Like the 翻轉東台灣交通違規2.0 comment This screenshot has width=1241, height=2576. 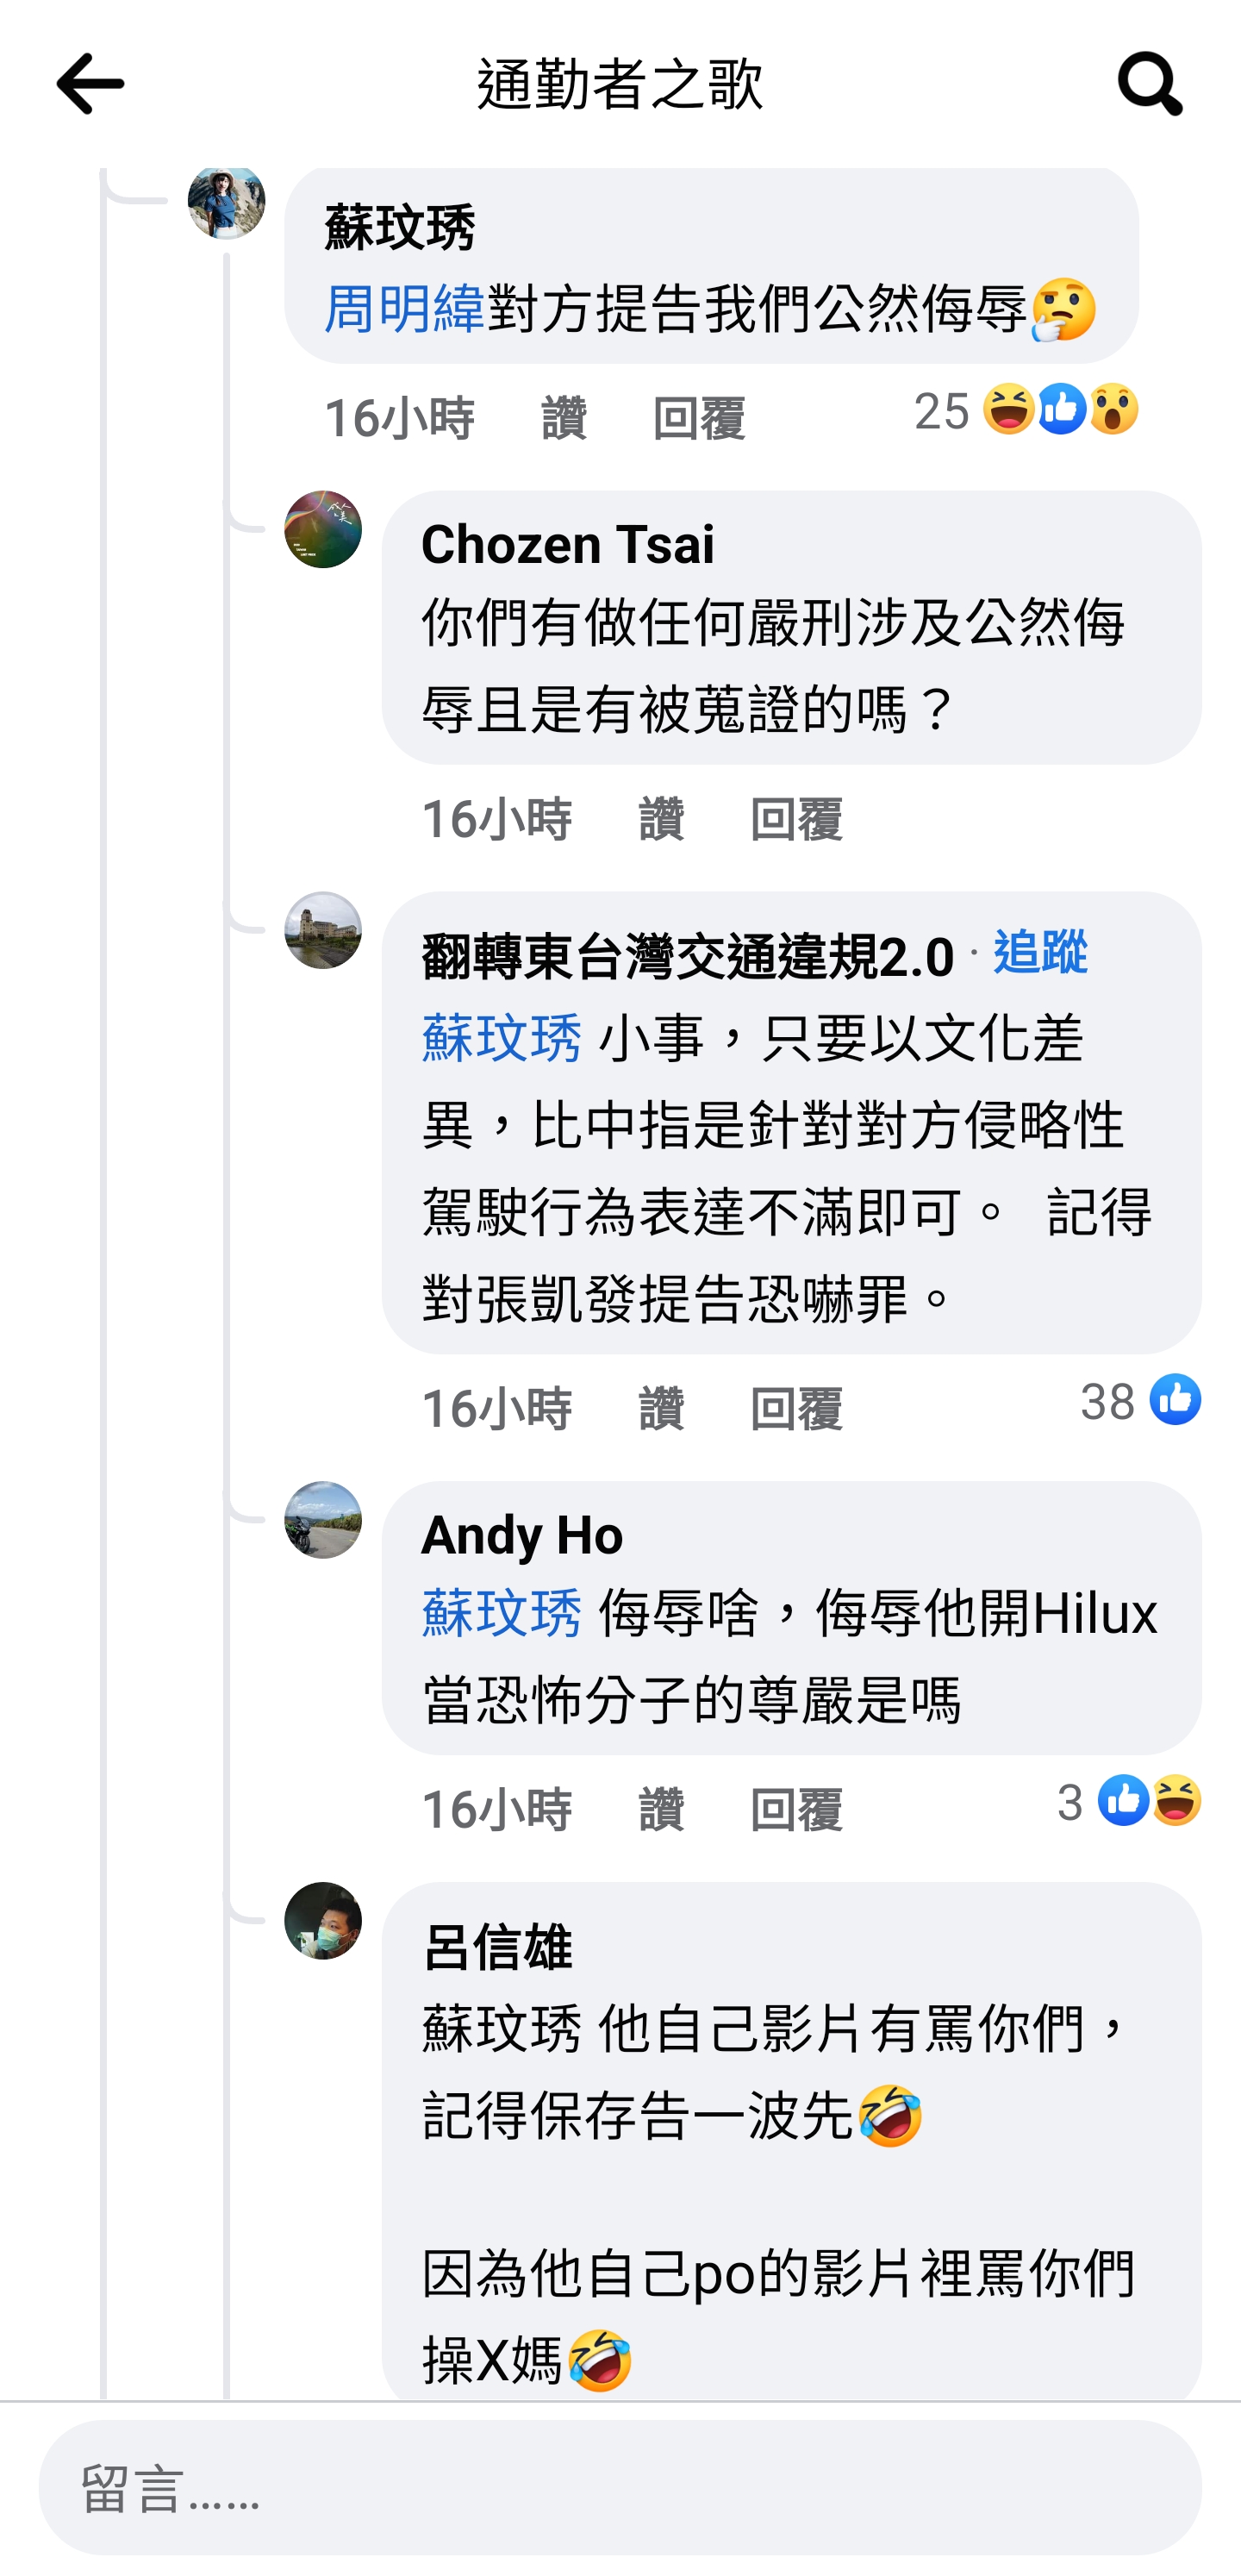pyautogui.click(x=661, y=1409)
